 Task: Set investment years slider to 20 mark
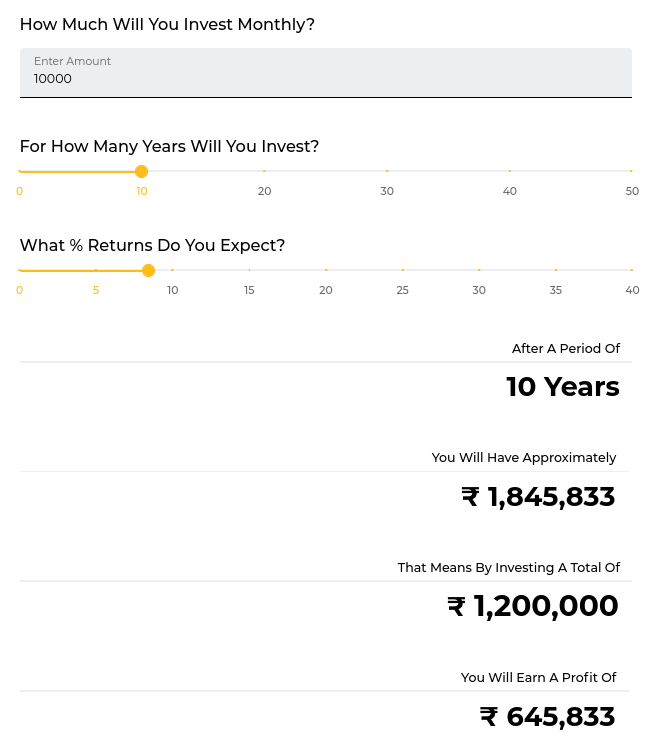264,171
